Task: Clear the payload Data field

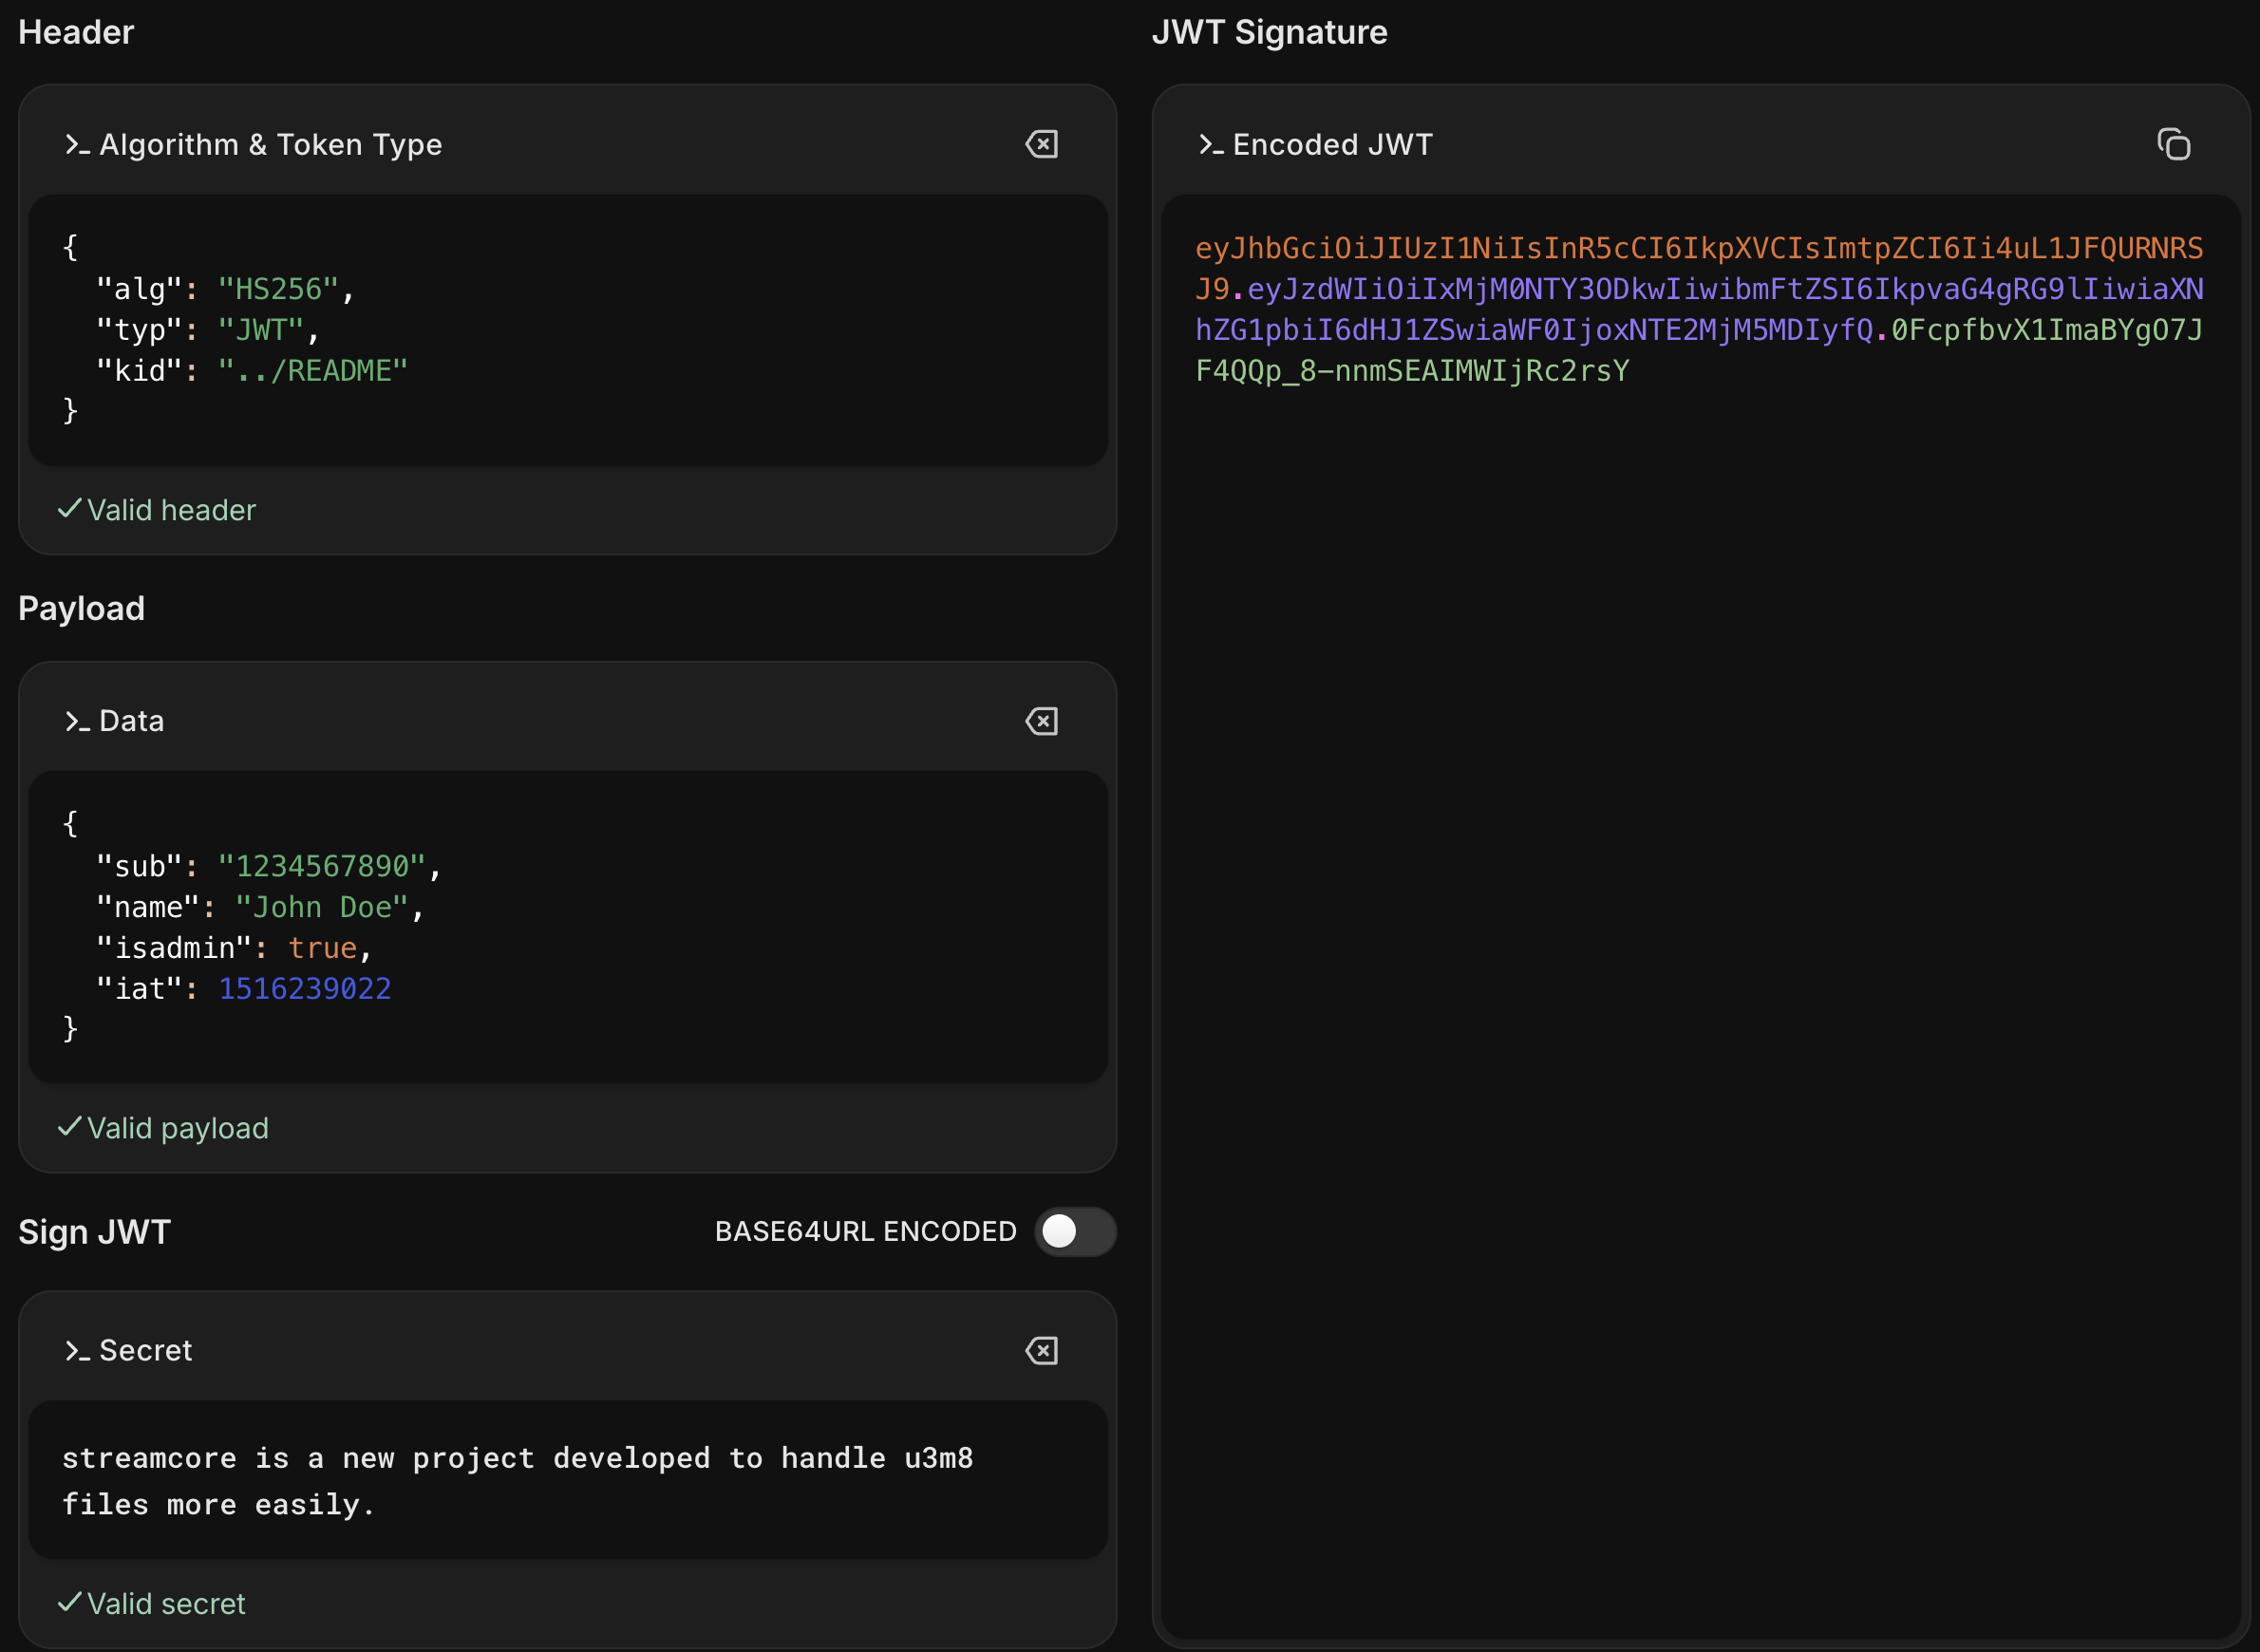Action: click(1041, 721)
